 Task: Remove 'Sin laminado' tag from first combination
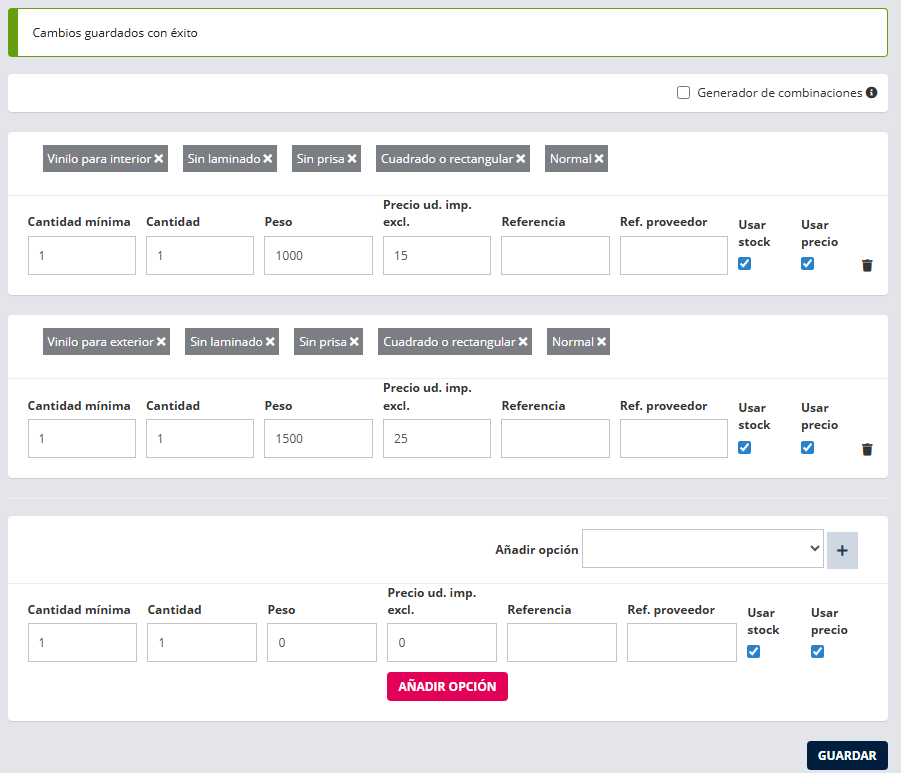coord(268,159)
